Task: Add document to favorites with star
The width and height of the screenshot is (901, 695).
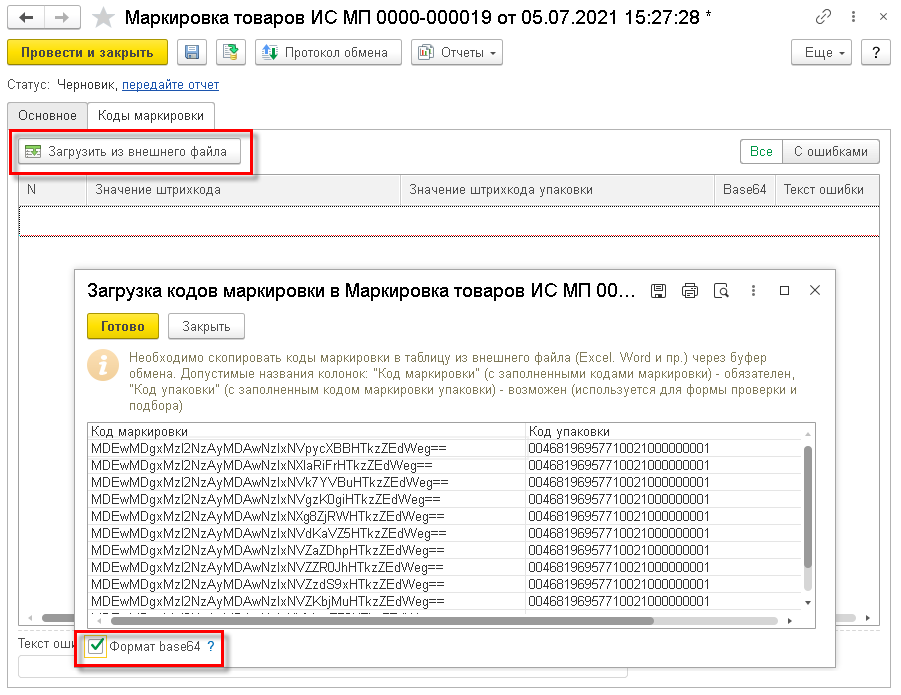Action: (103, 18)
